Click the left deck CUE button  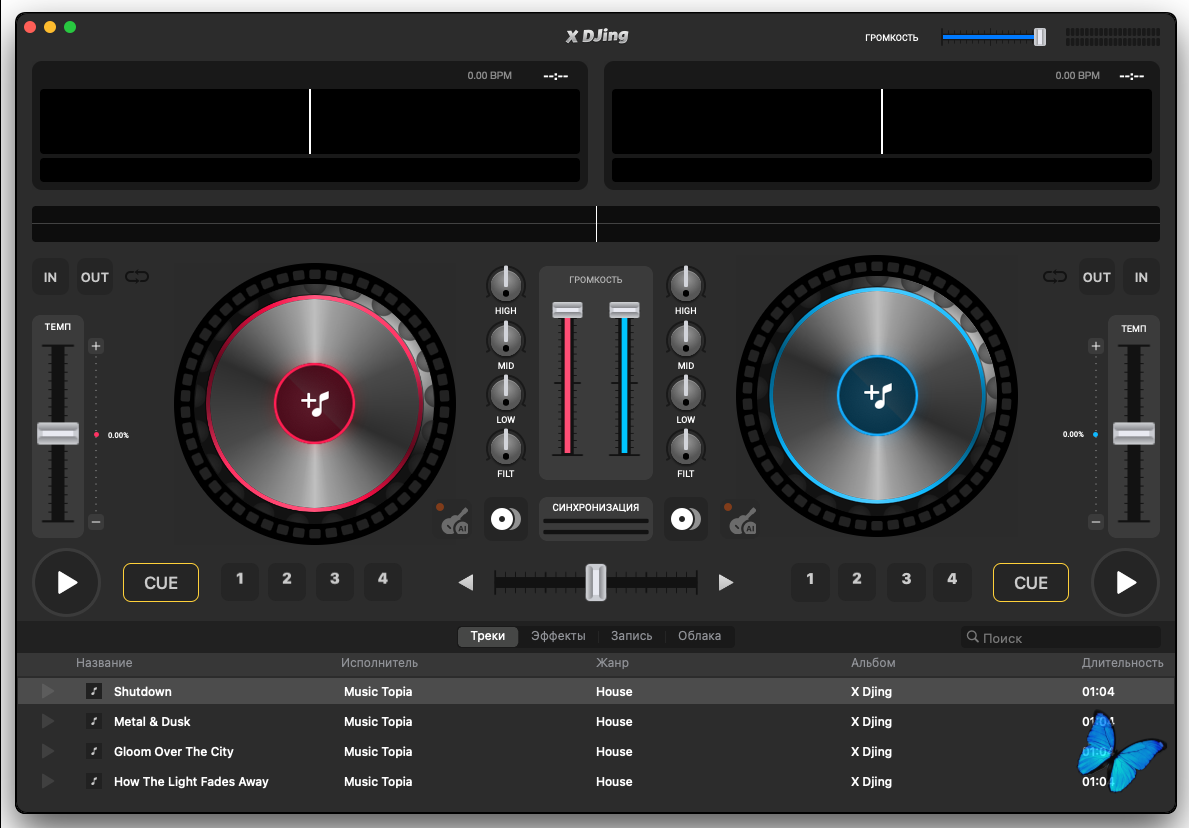pyautogui.click(x=161, y=582)
